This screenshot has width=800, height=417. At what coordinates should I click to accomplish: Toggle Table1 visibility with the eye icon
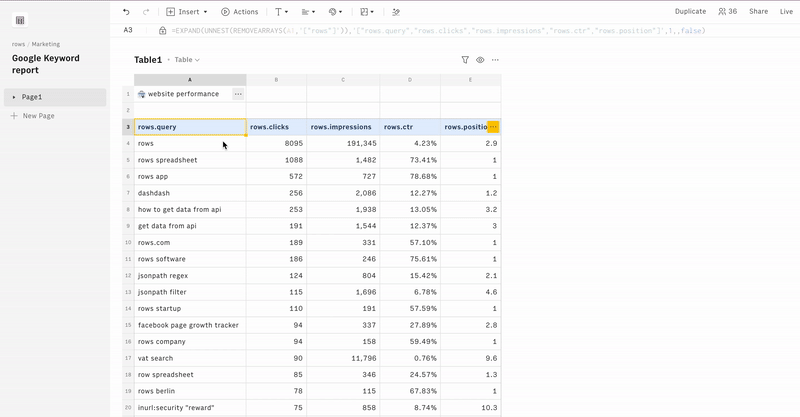pos(480,60)
